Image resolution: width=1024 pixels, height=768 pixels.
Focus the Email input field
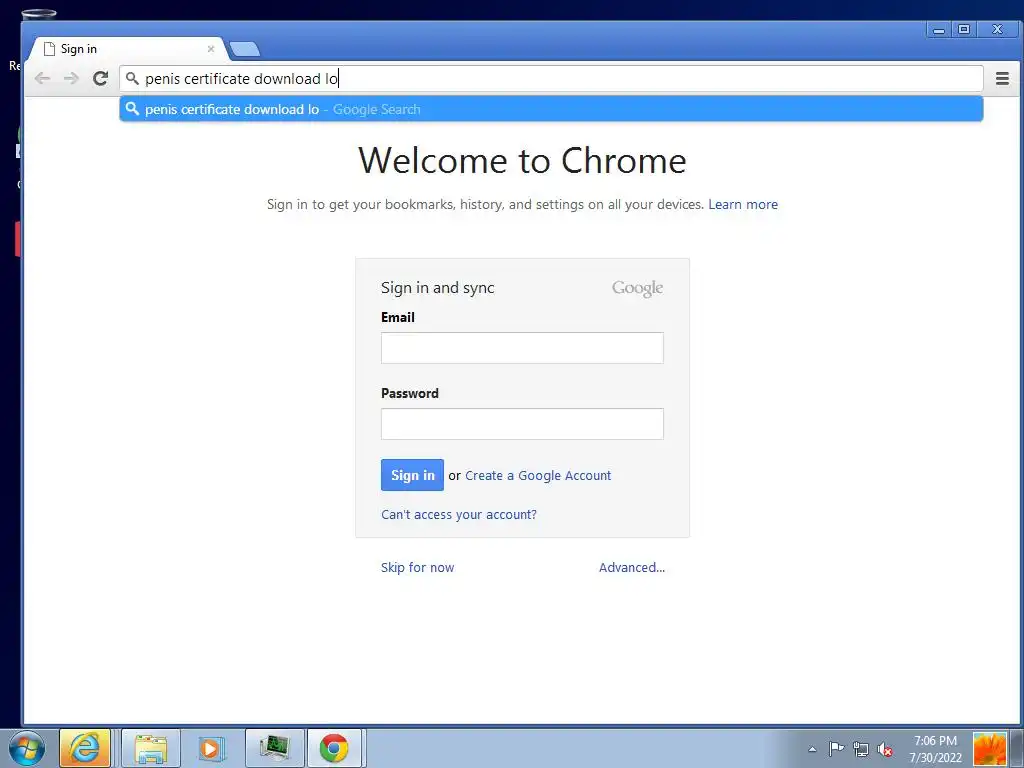pyautogui.click(x=522, y=348)
